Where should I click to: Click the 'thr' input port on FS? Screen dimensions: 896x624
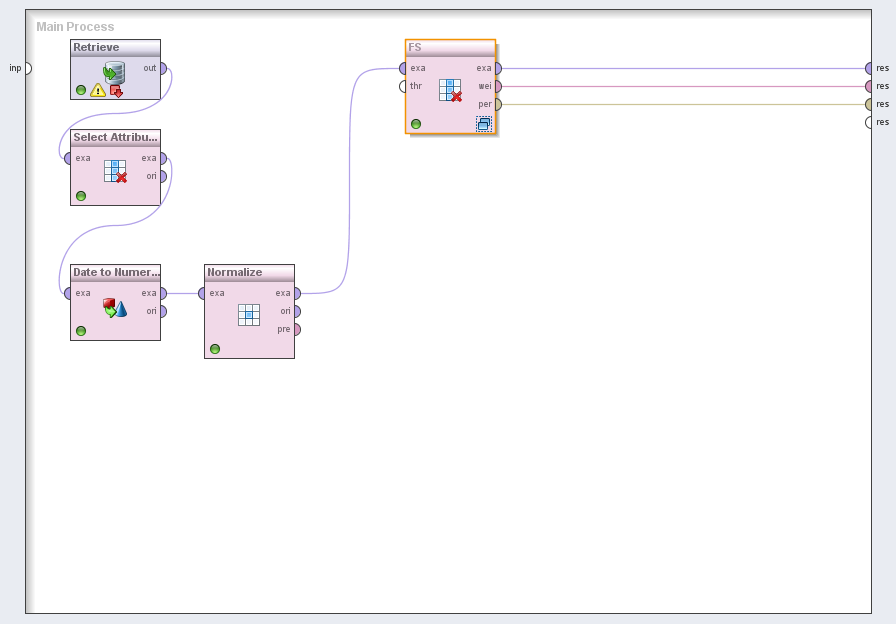[x=402, y=86]
